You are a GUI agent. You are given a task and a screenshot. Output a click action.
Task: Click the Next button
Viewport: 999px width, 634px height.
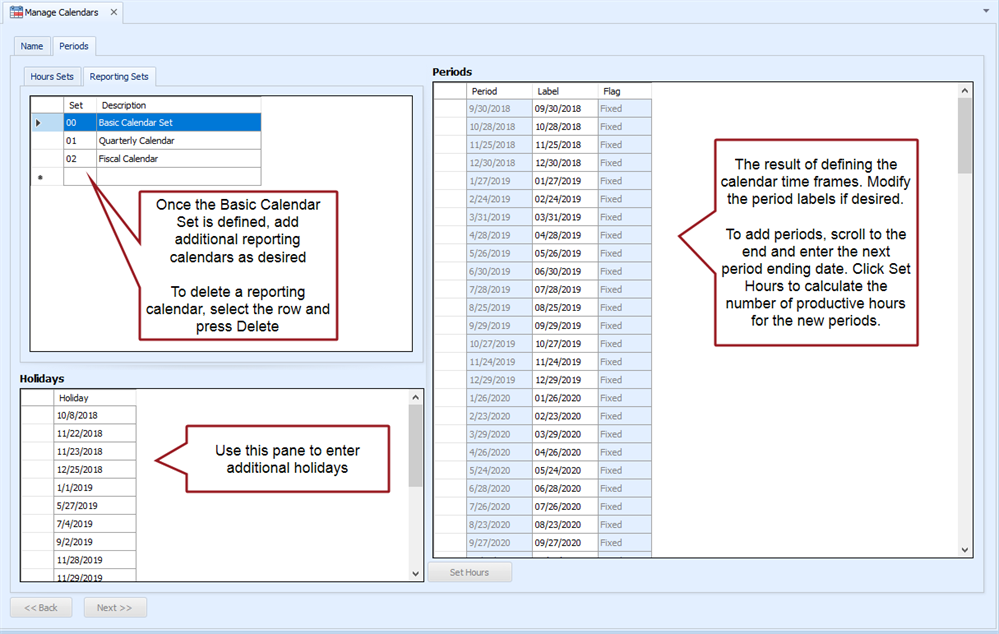(114, 608)
